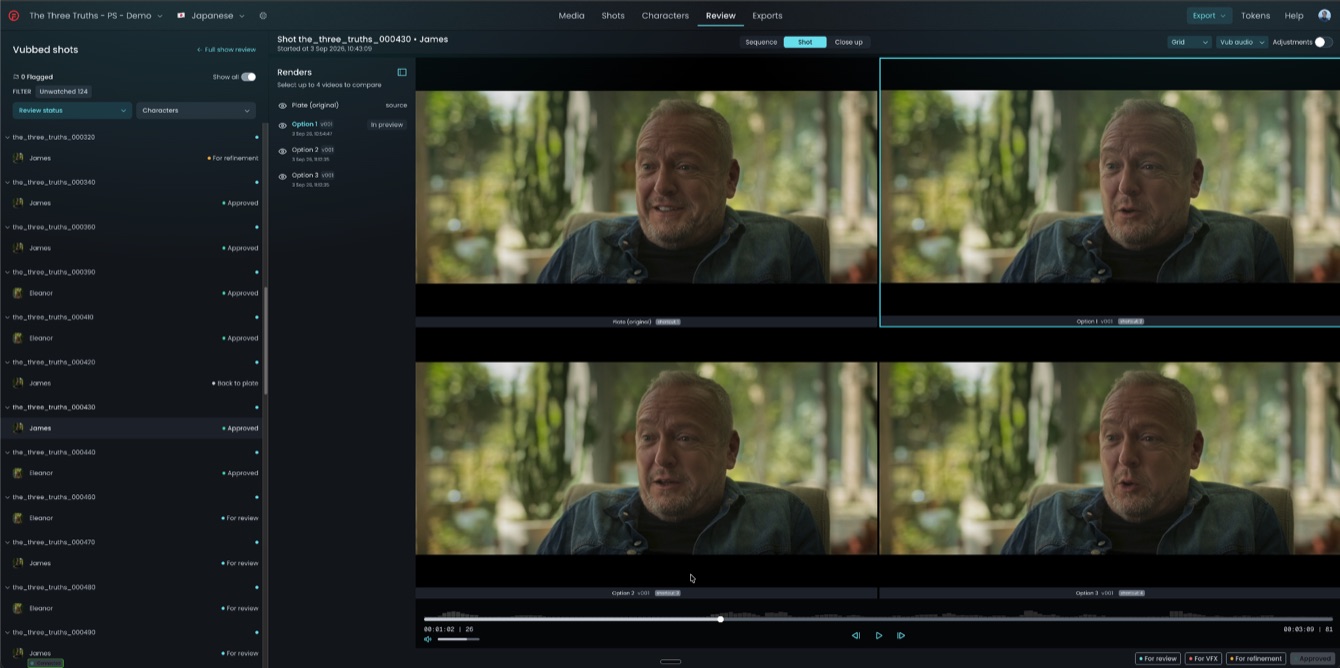
Task: Open the Export dropdown button
Action: (1208, 16)
